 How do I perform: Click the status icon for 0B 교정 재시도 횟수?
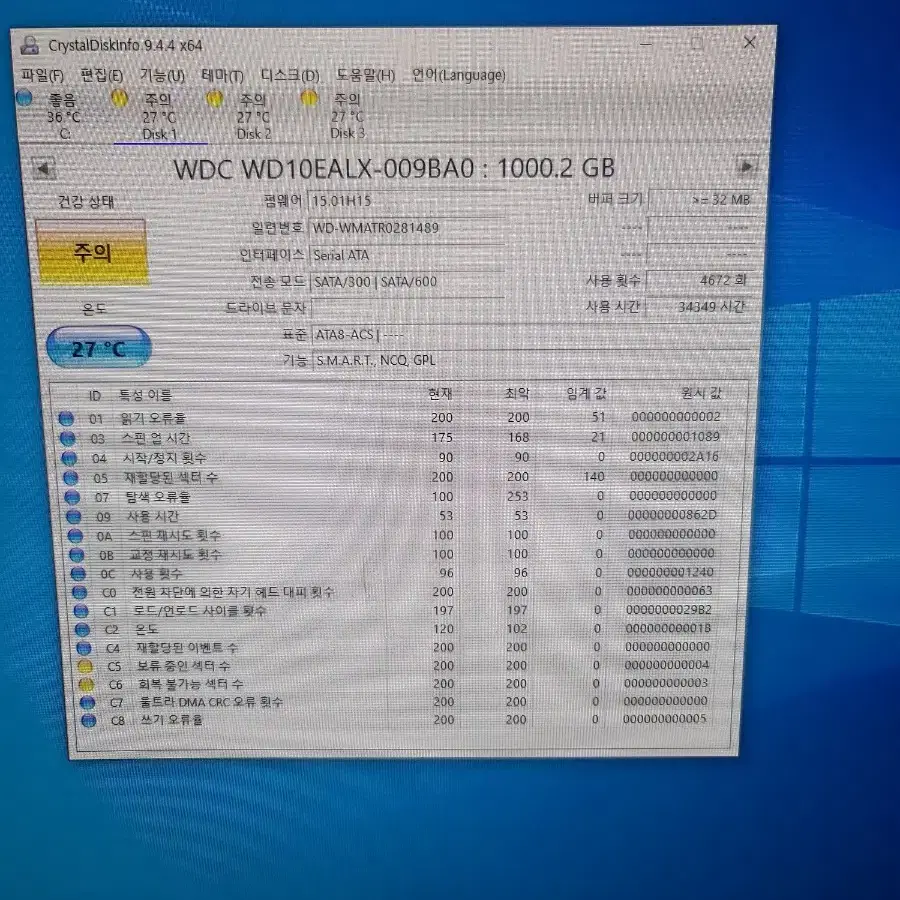click(x=76, y=555)
